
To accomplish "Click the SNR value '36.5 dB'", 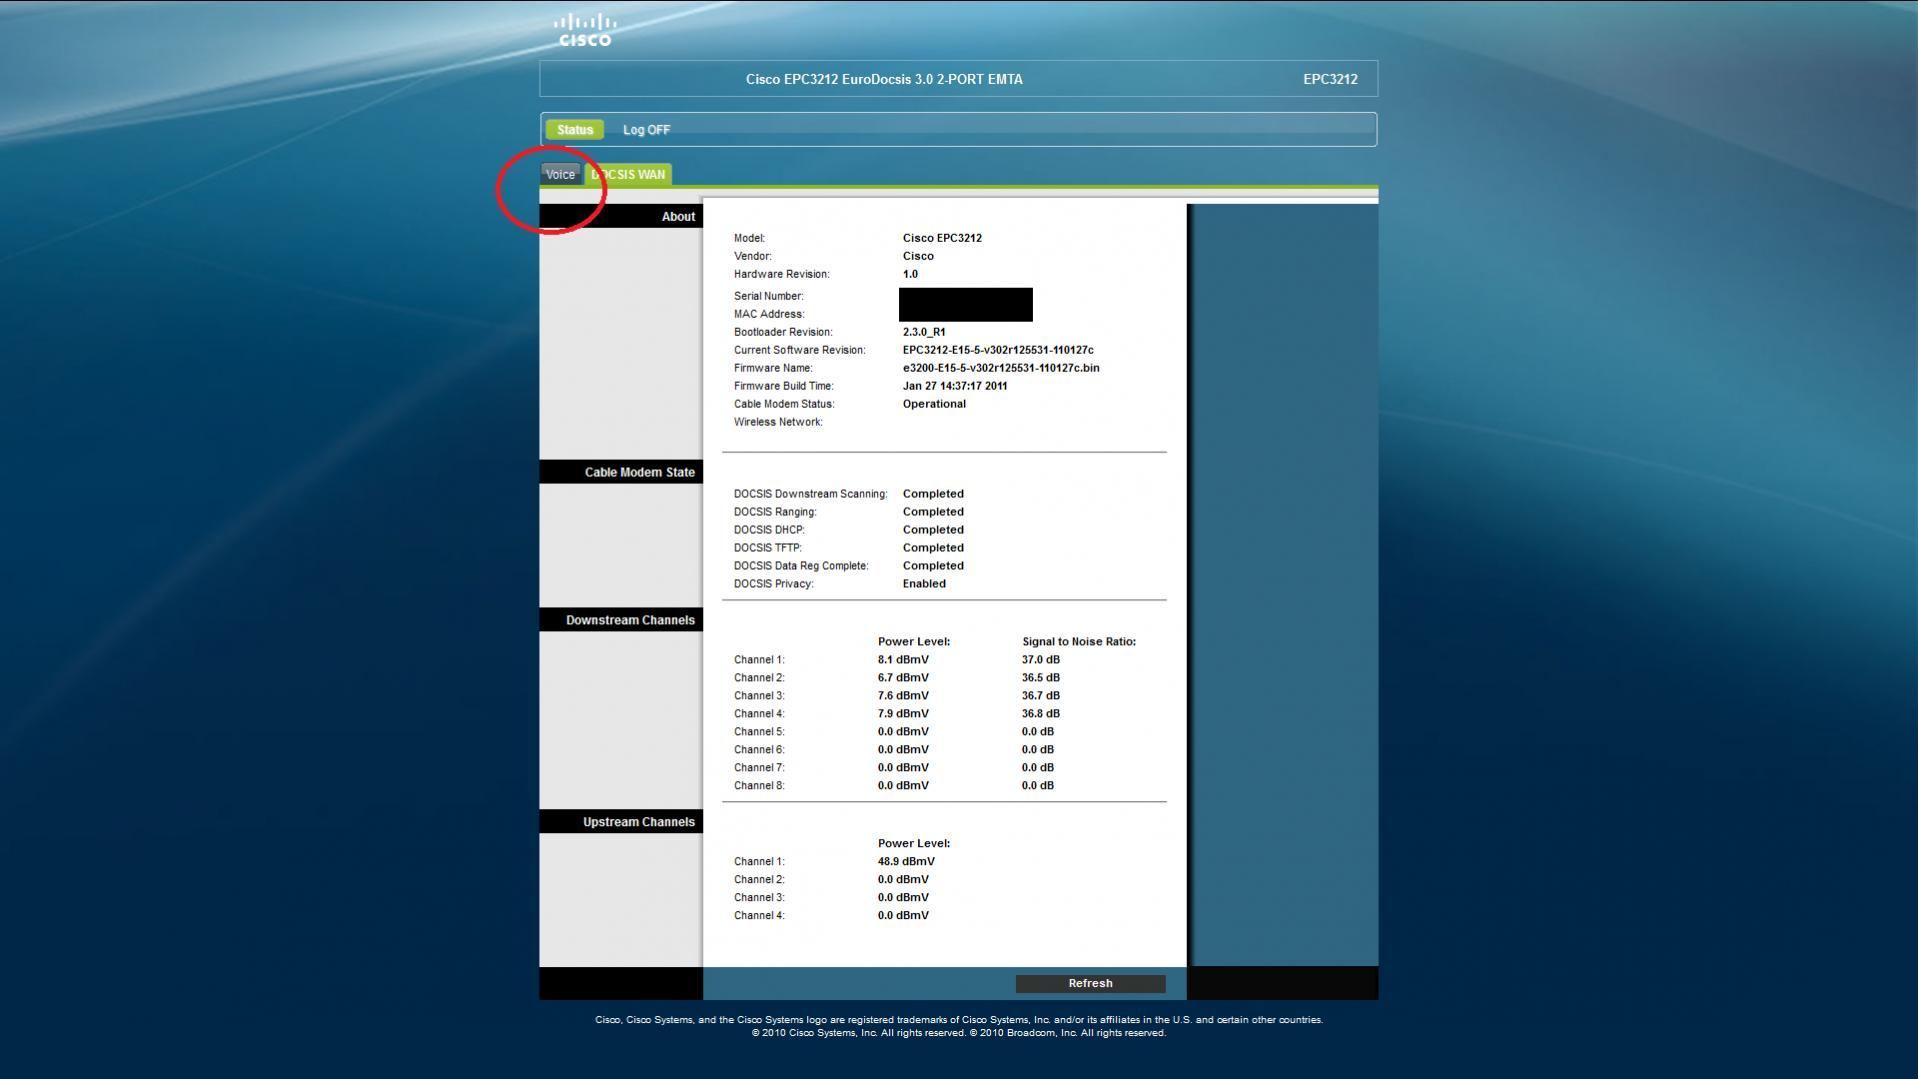I will [x=1041, y=678].
